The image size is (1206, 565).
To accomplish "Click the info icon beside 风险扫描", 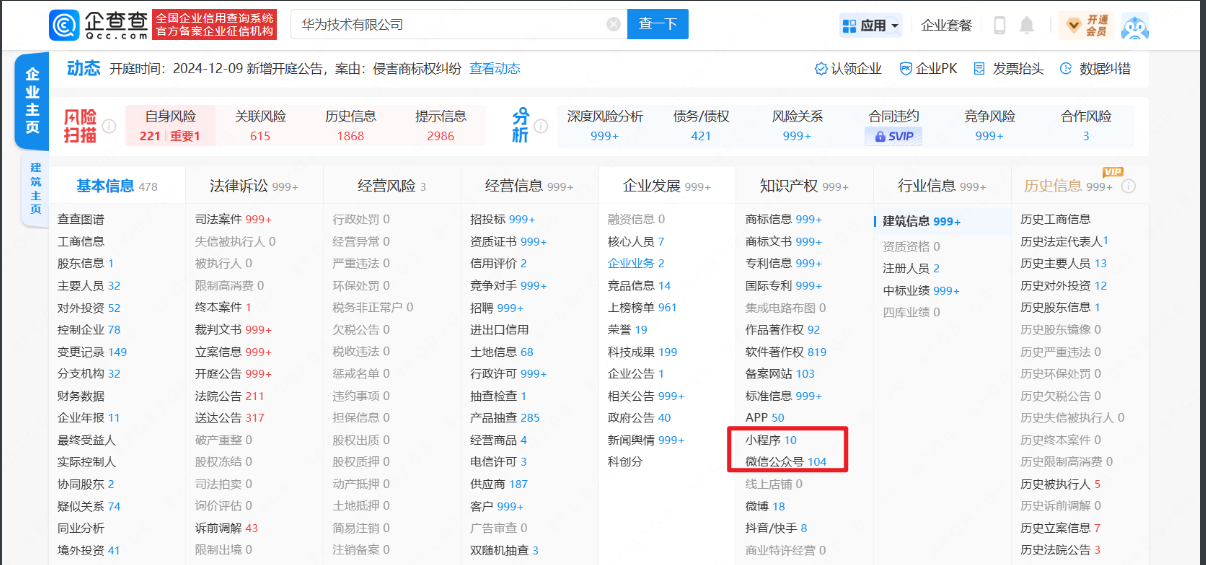I will point(108,126).
